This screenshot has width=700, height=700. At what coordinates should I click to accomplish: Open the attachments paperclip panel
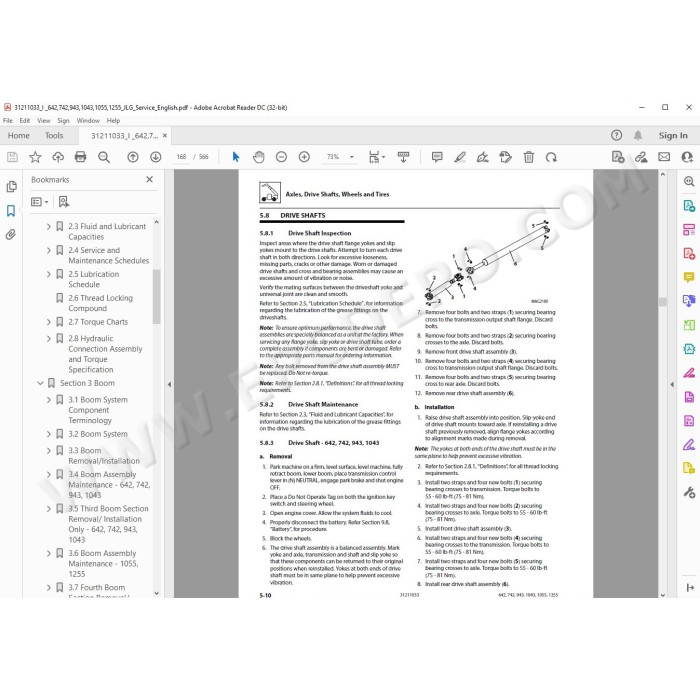pyautogui.click(x=11, y=234)
